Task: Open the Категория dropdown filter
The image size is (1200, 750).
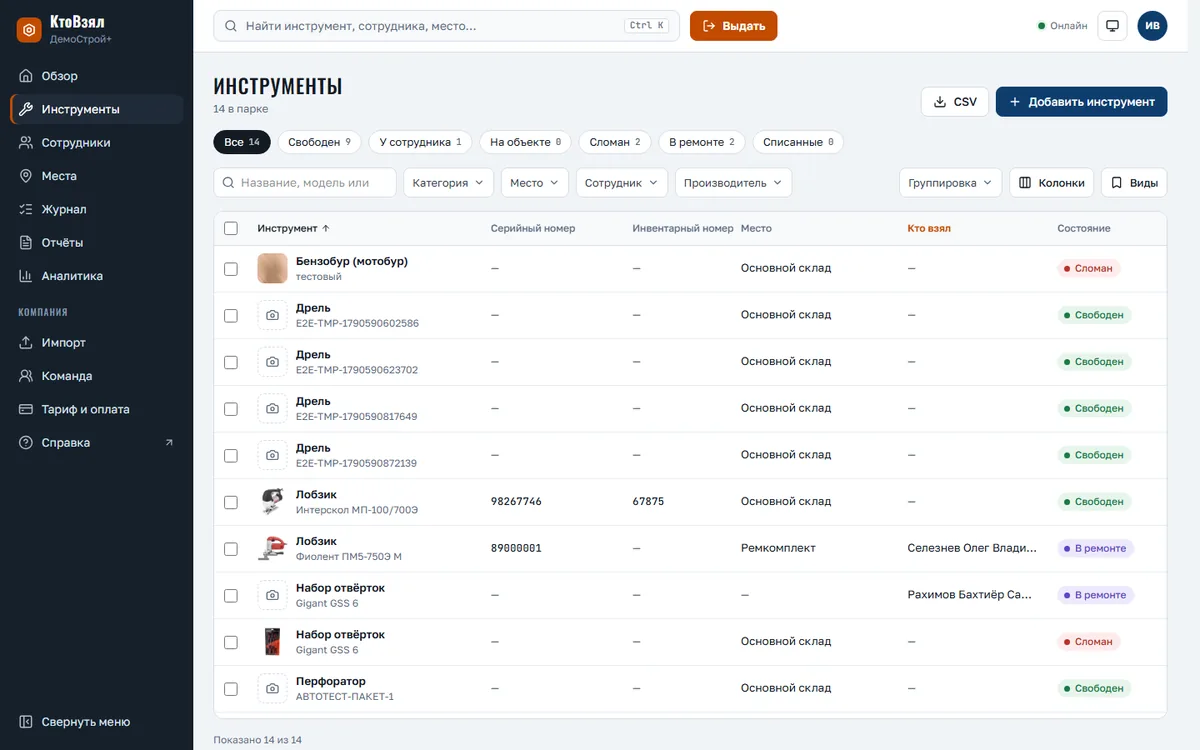Action: point(448,183)
